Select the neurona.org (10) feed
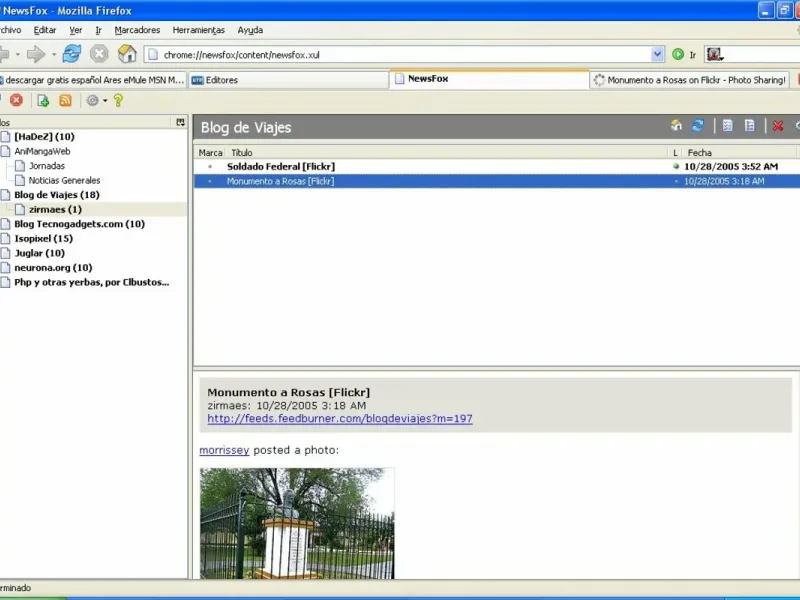The image size is (800, 600). click(53, 268)
